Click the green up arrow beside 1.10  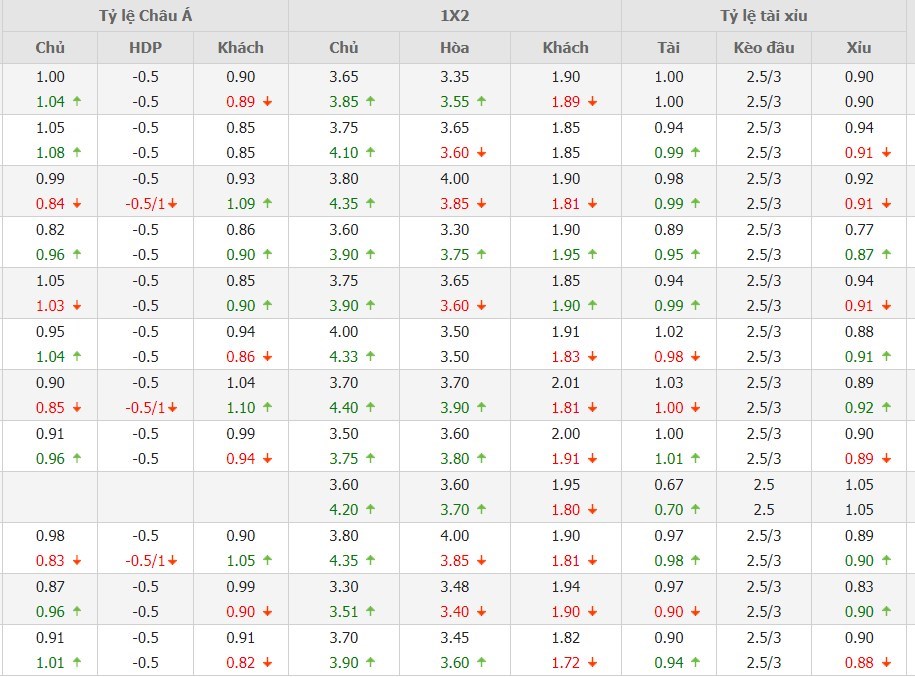(267, 408)
